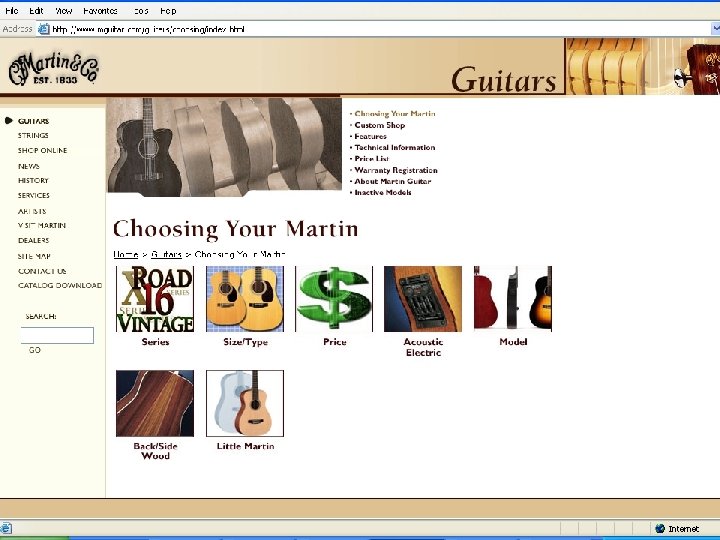Open the Inactive Models link
Image resolution: width=720 pixels, height=540 pixels.
(x=383, y=192)
